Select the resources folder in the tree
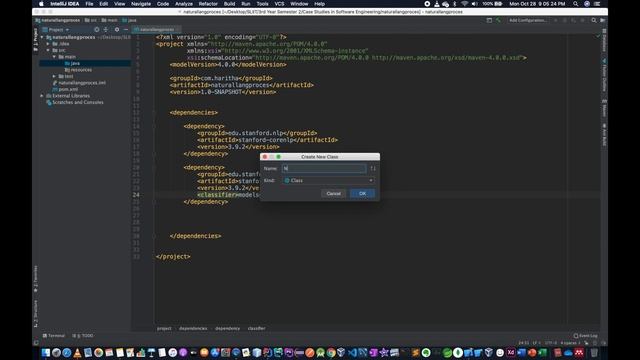 coord(78,70)
